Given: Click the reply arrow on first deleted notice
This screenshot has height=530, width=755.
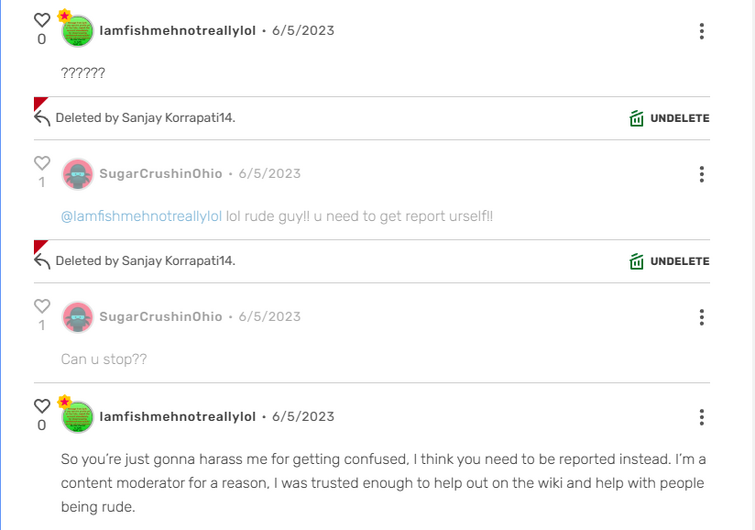Looking at the screenshot, I should tap(42, 118).
